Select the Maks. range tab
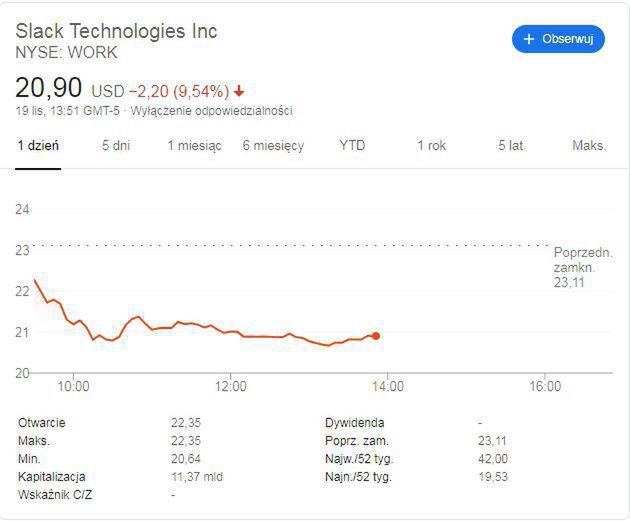Screen dimensions: 630x521 click(x=589, y=145)
